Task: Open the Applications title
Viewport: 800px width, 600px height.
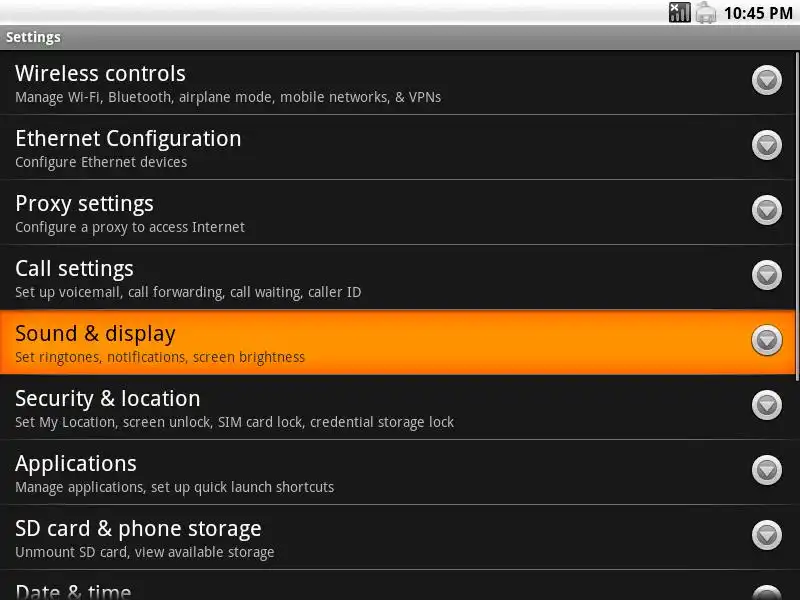Action: pos(76,464)
